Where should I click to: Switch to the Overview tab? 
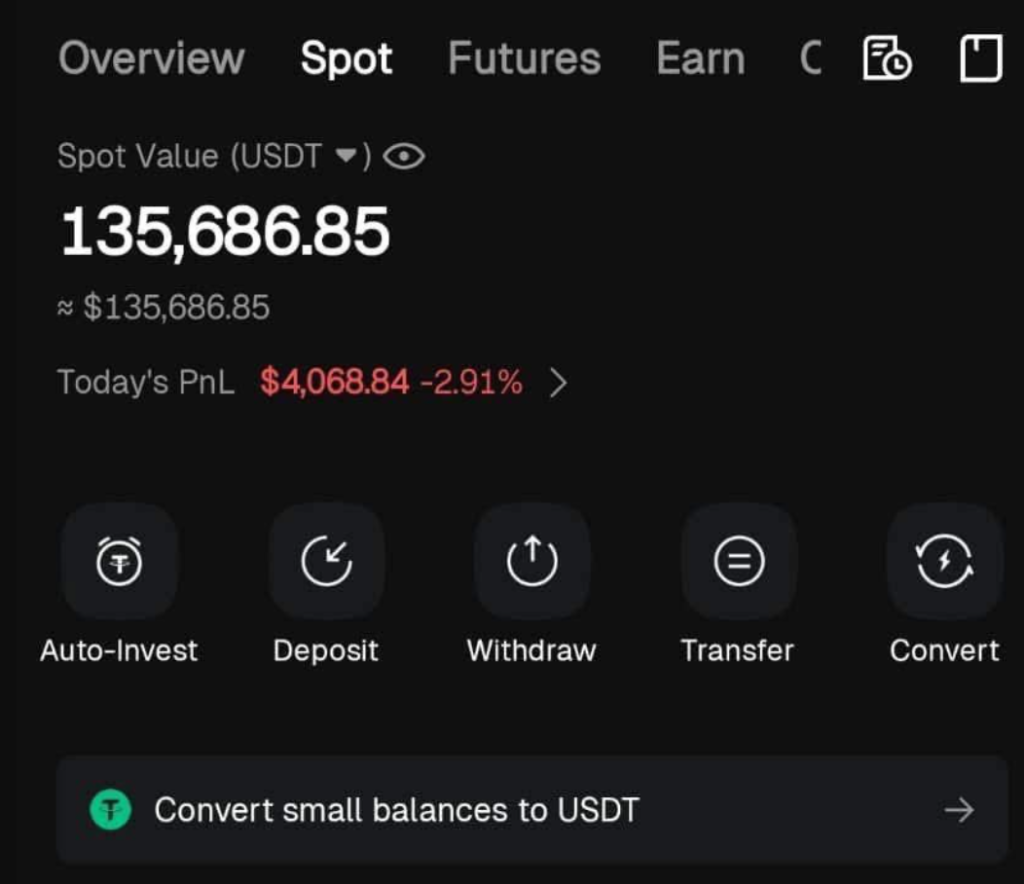coord(151,59)
